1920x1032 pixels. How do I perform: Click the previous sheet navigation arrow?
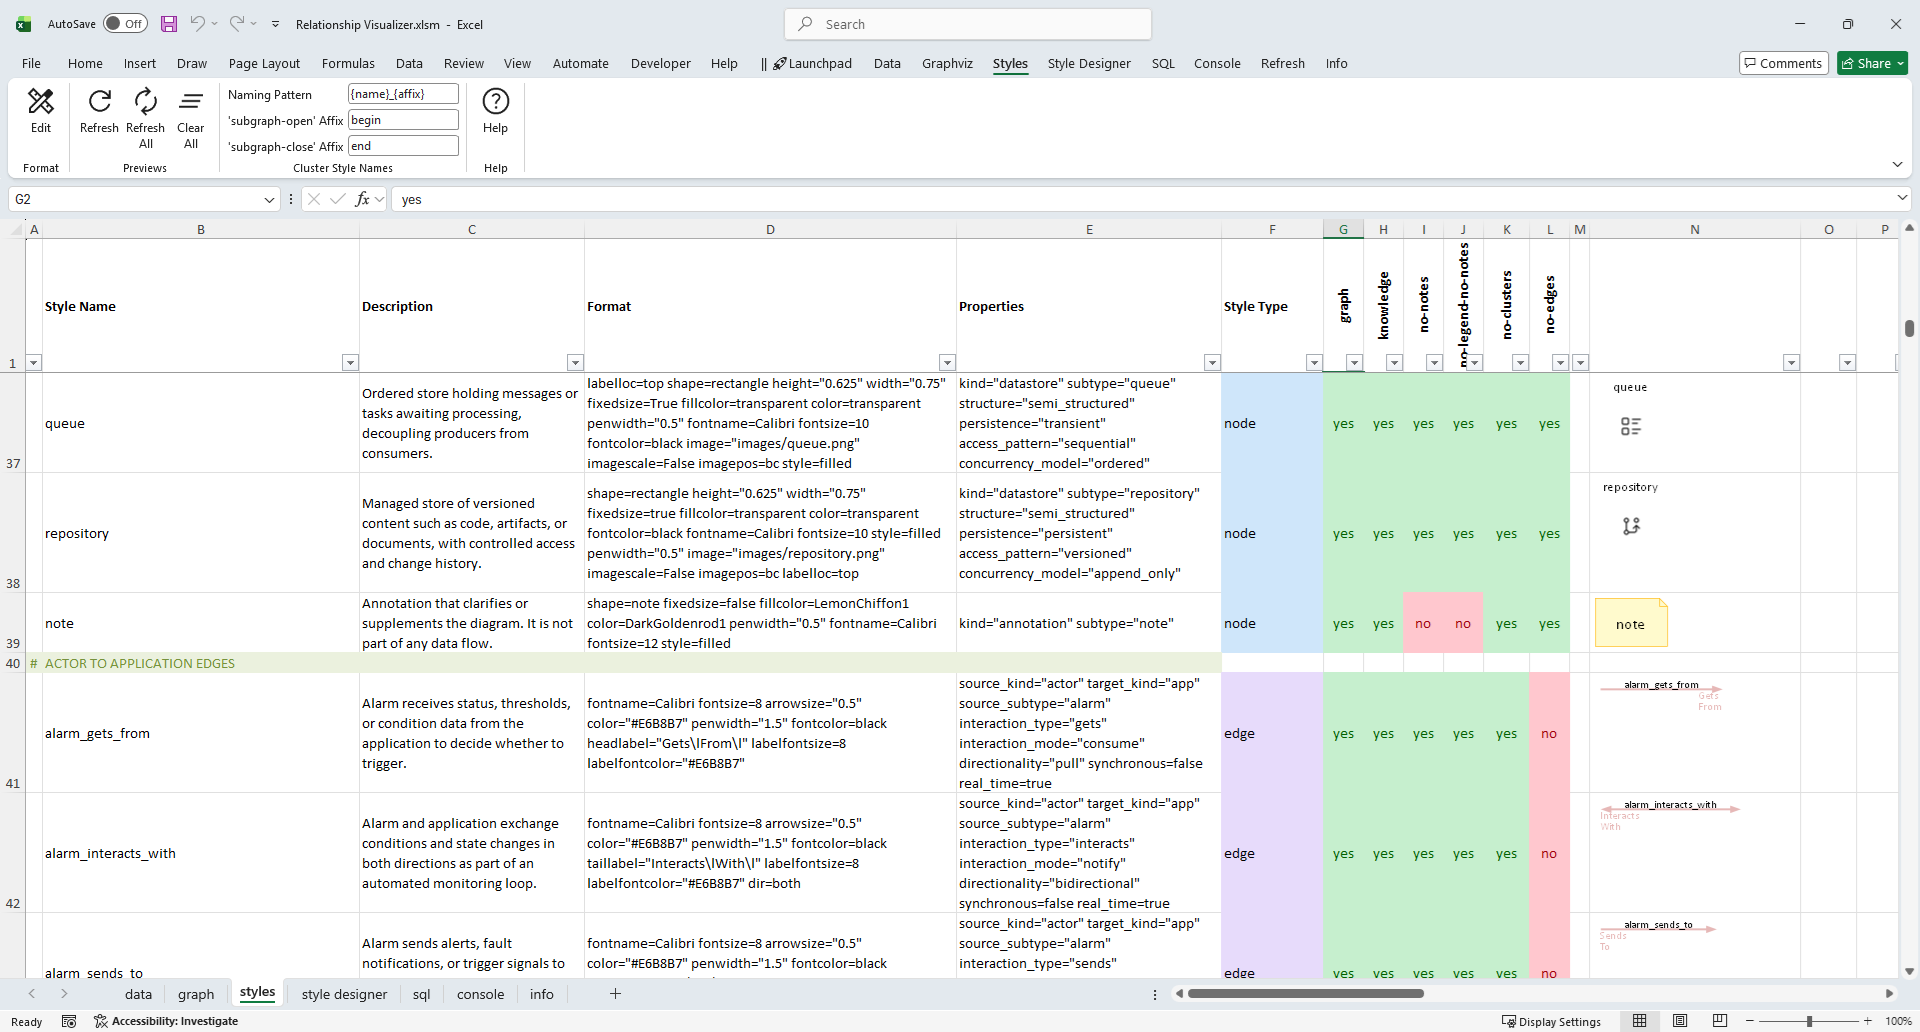[x=32, y=994]
